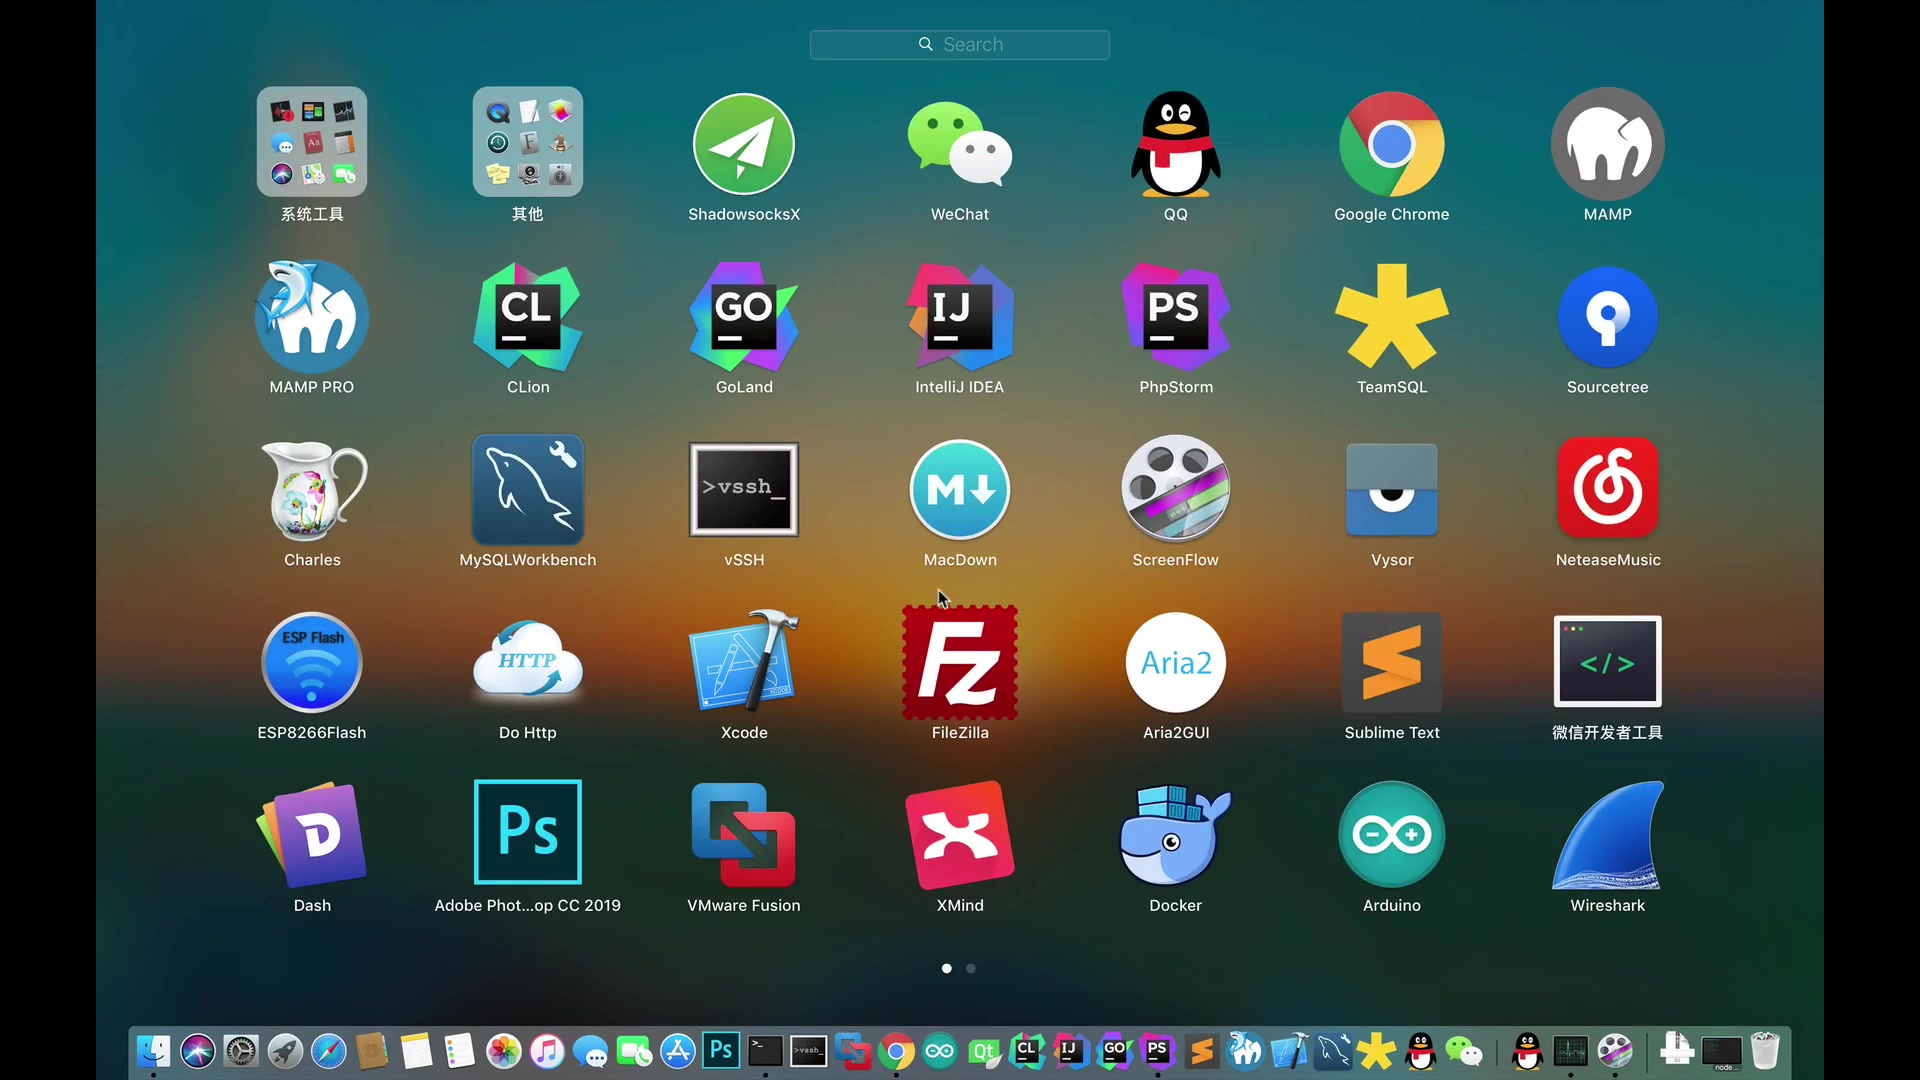Click Sublime Text icon in the Dock
Screen dimensions: 1920x1080
(x=1202, y=1051)
